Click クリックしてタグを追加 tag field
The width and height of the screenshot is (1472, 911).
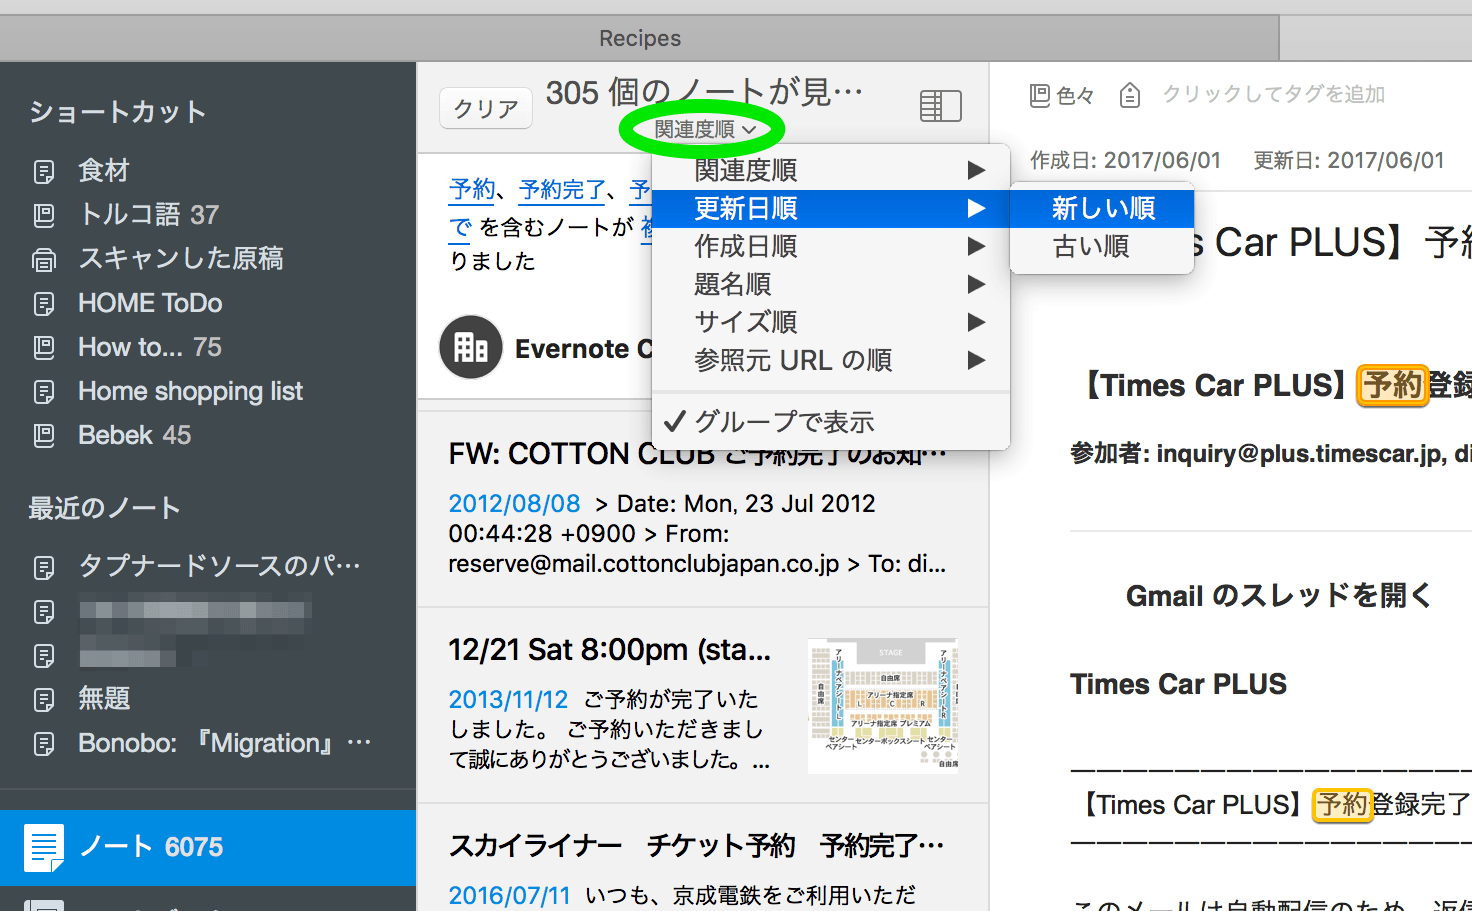(x=1273, y=95)
